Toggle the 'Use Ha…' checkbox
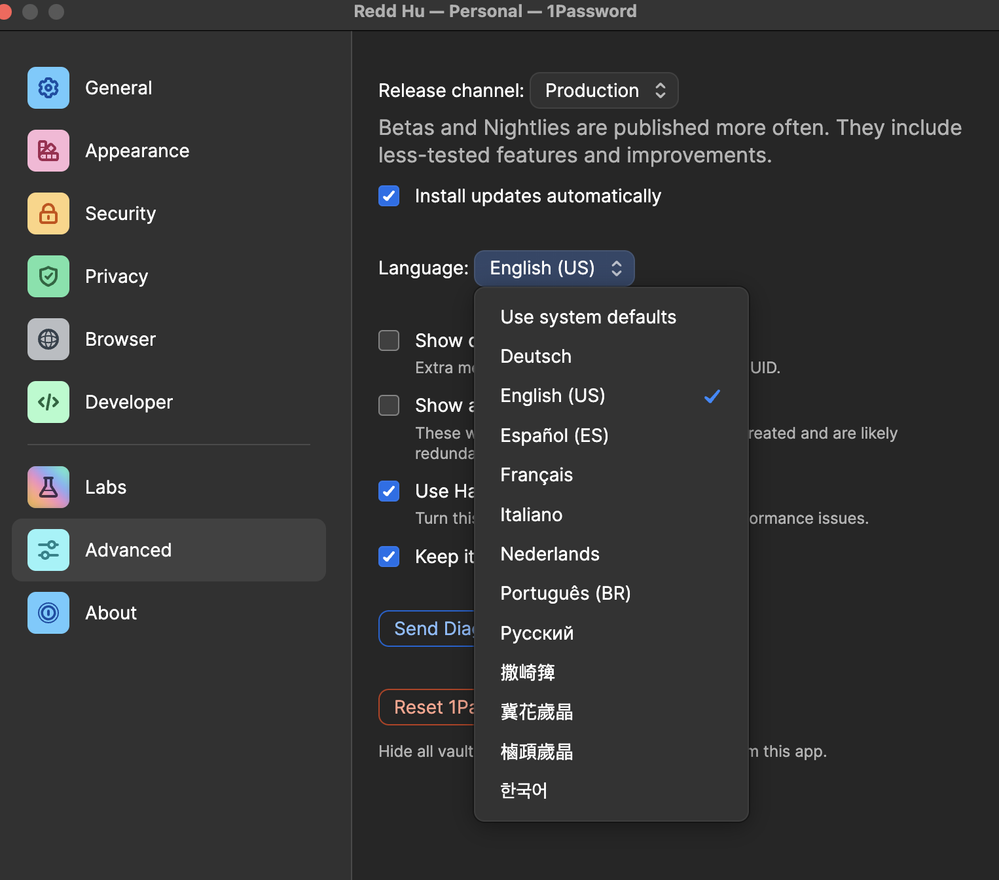 [x=389, y=491]
